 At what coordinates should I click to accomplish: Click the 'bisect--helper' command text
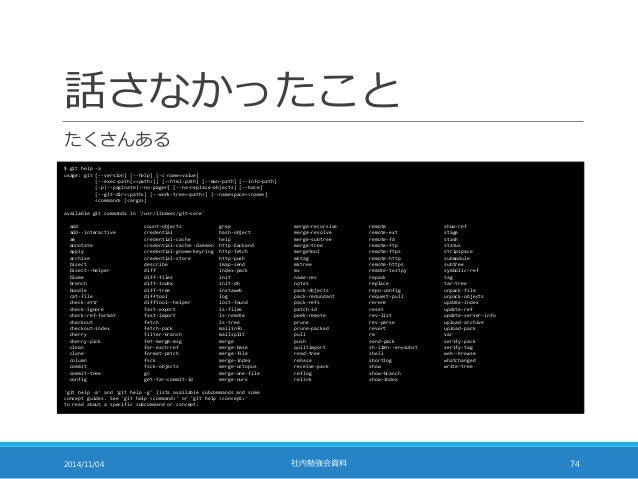pos(90,271)
